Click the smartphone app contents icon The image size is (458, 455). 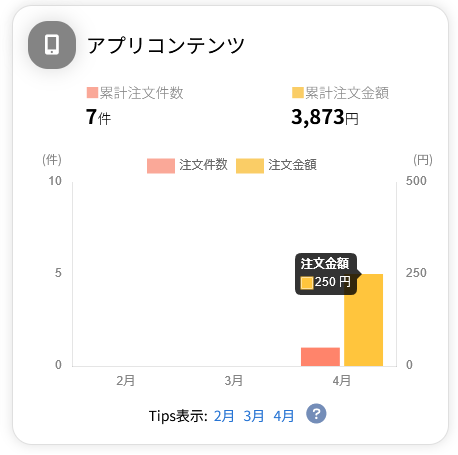(52, 45)
